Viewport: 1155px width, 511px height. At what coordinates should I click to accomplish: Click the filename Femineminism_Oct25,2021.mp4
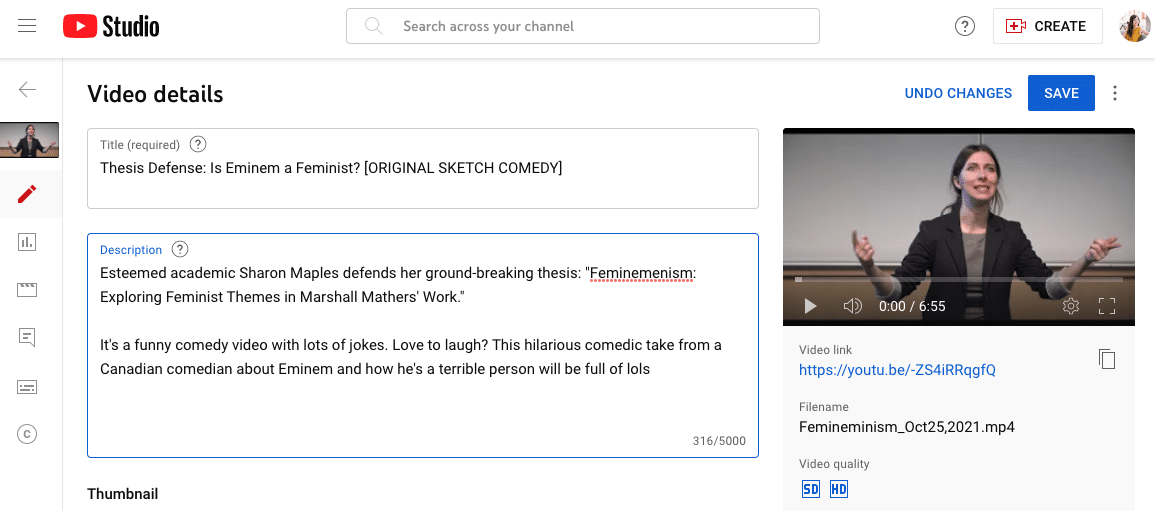point(907,427)
